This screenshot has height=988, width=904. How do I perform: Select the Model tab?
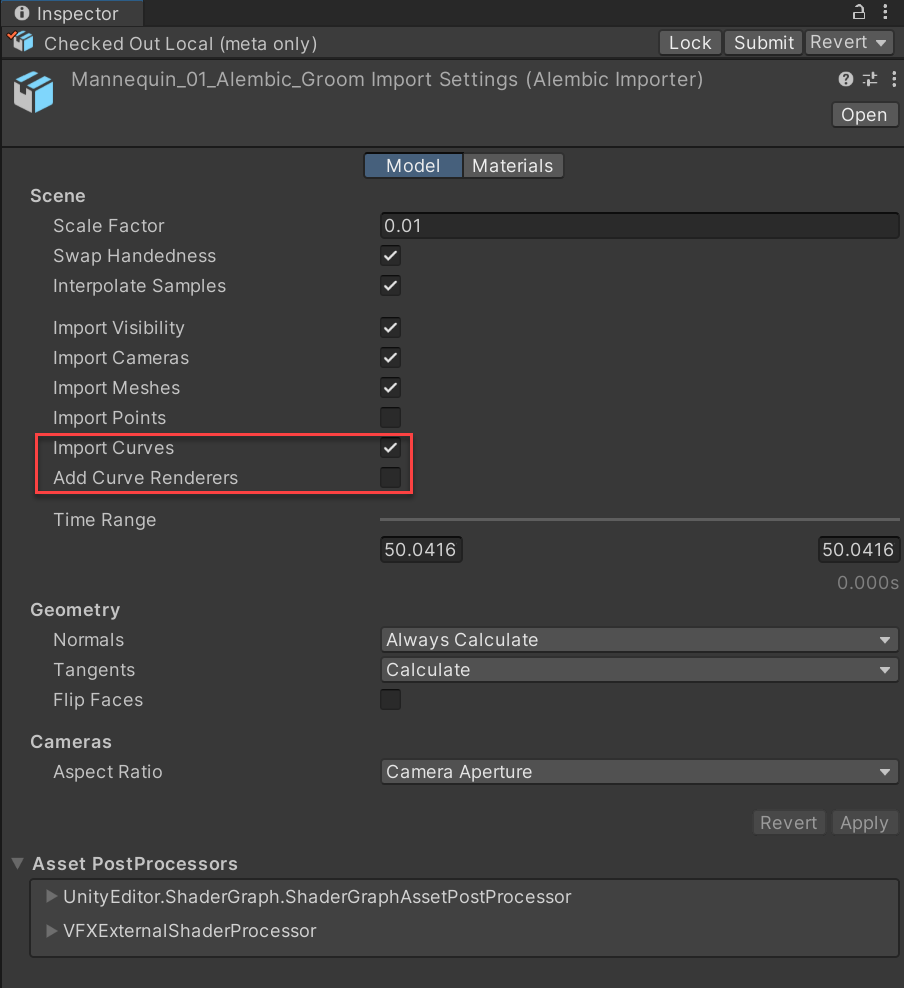point(413,166)
